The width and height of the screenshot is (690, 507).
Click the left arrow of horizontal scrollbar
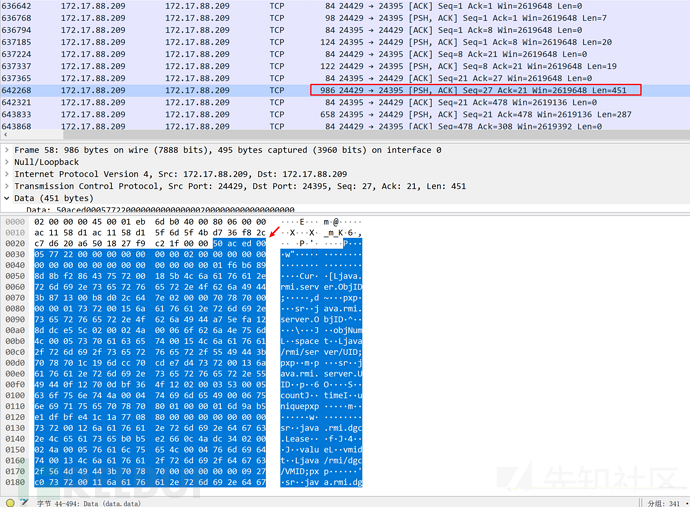click(x=5, y=135)
